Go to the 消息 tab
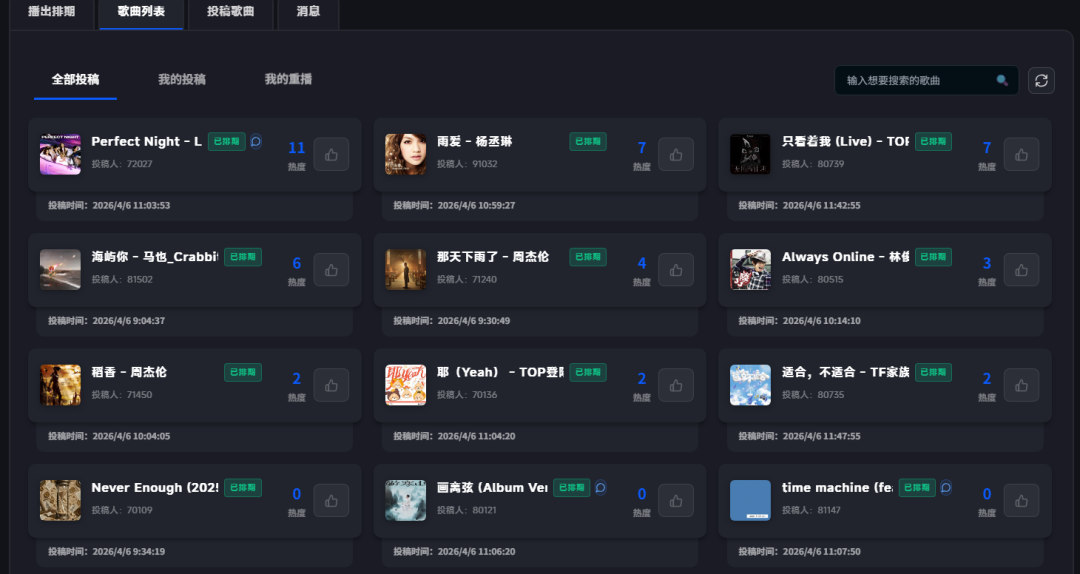 click(308, 12)
